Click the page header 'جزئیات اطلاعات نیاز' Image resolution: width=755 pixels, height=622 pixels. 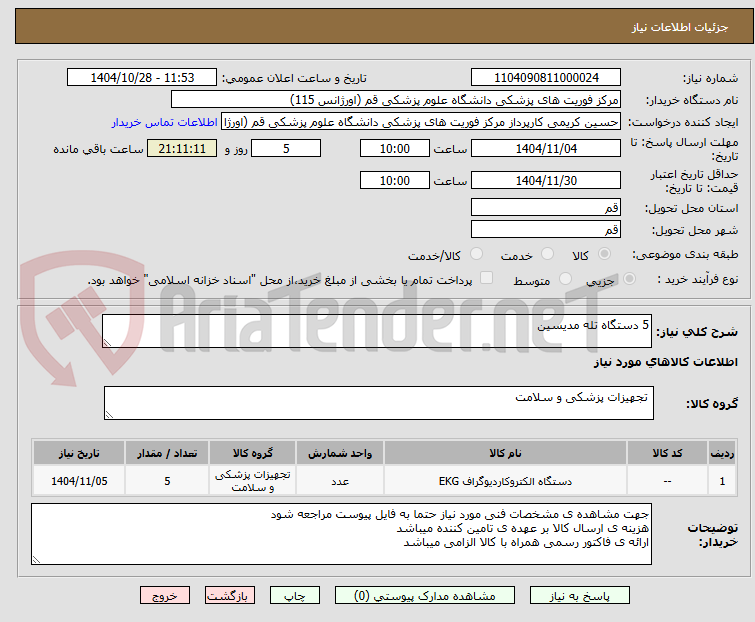coord(679,27)
